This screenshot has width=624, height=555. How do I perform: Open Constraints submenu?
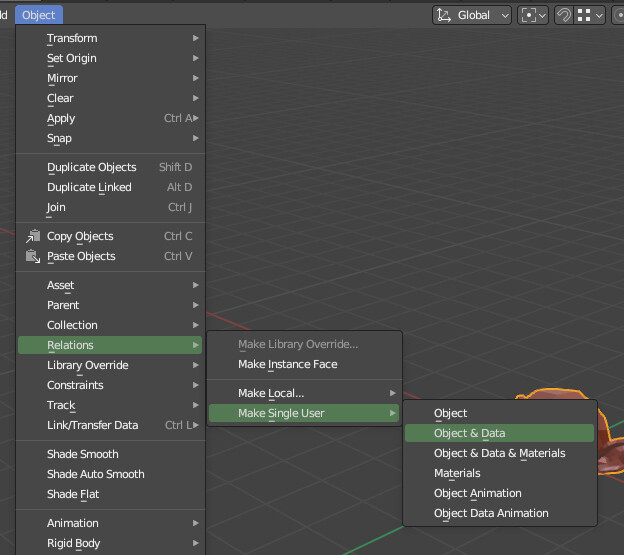(x=110, y=385)
